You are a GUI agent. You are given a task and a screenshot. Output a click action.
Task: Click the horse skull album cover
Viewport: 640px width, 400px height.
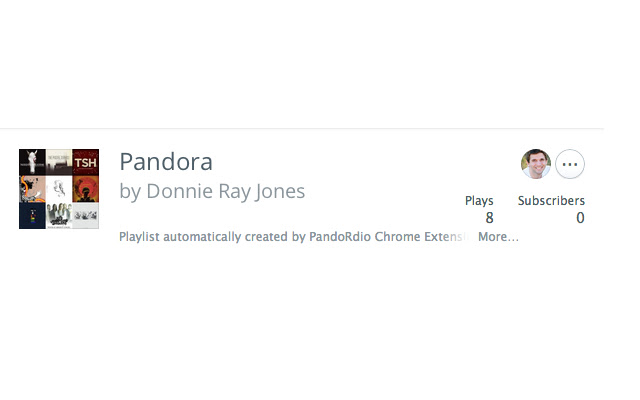pyautogui.click(x=32, y=162)
